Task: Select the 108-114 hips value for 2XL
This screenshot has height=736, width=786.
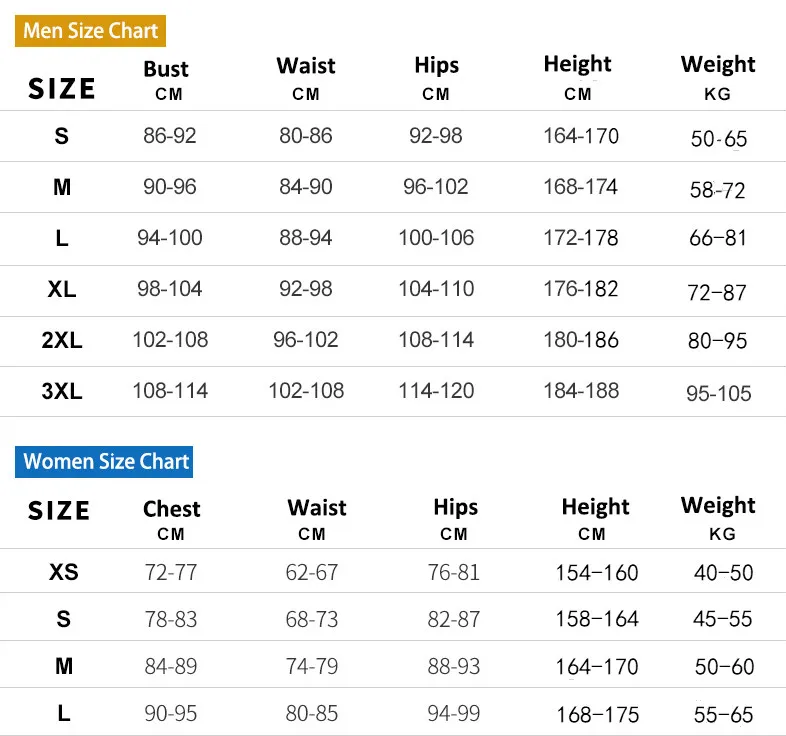Action: coord(436,339)
